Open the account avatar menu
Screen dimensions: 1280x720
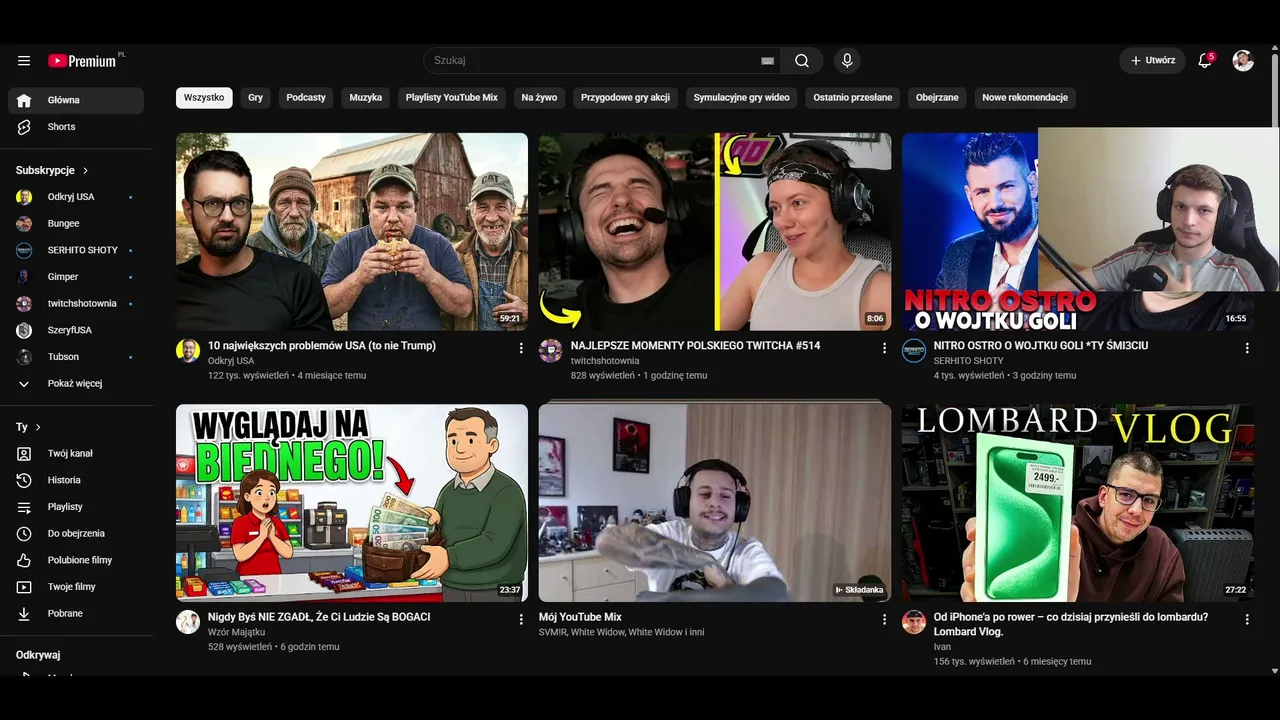[1243, 61]
